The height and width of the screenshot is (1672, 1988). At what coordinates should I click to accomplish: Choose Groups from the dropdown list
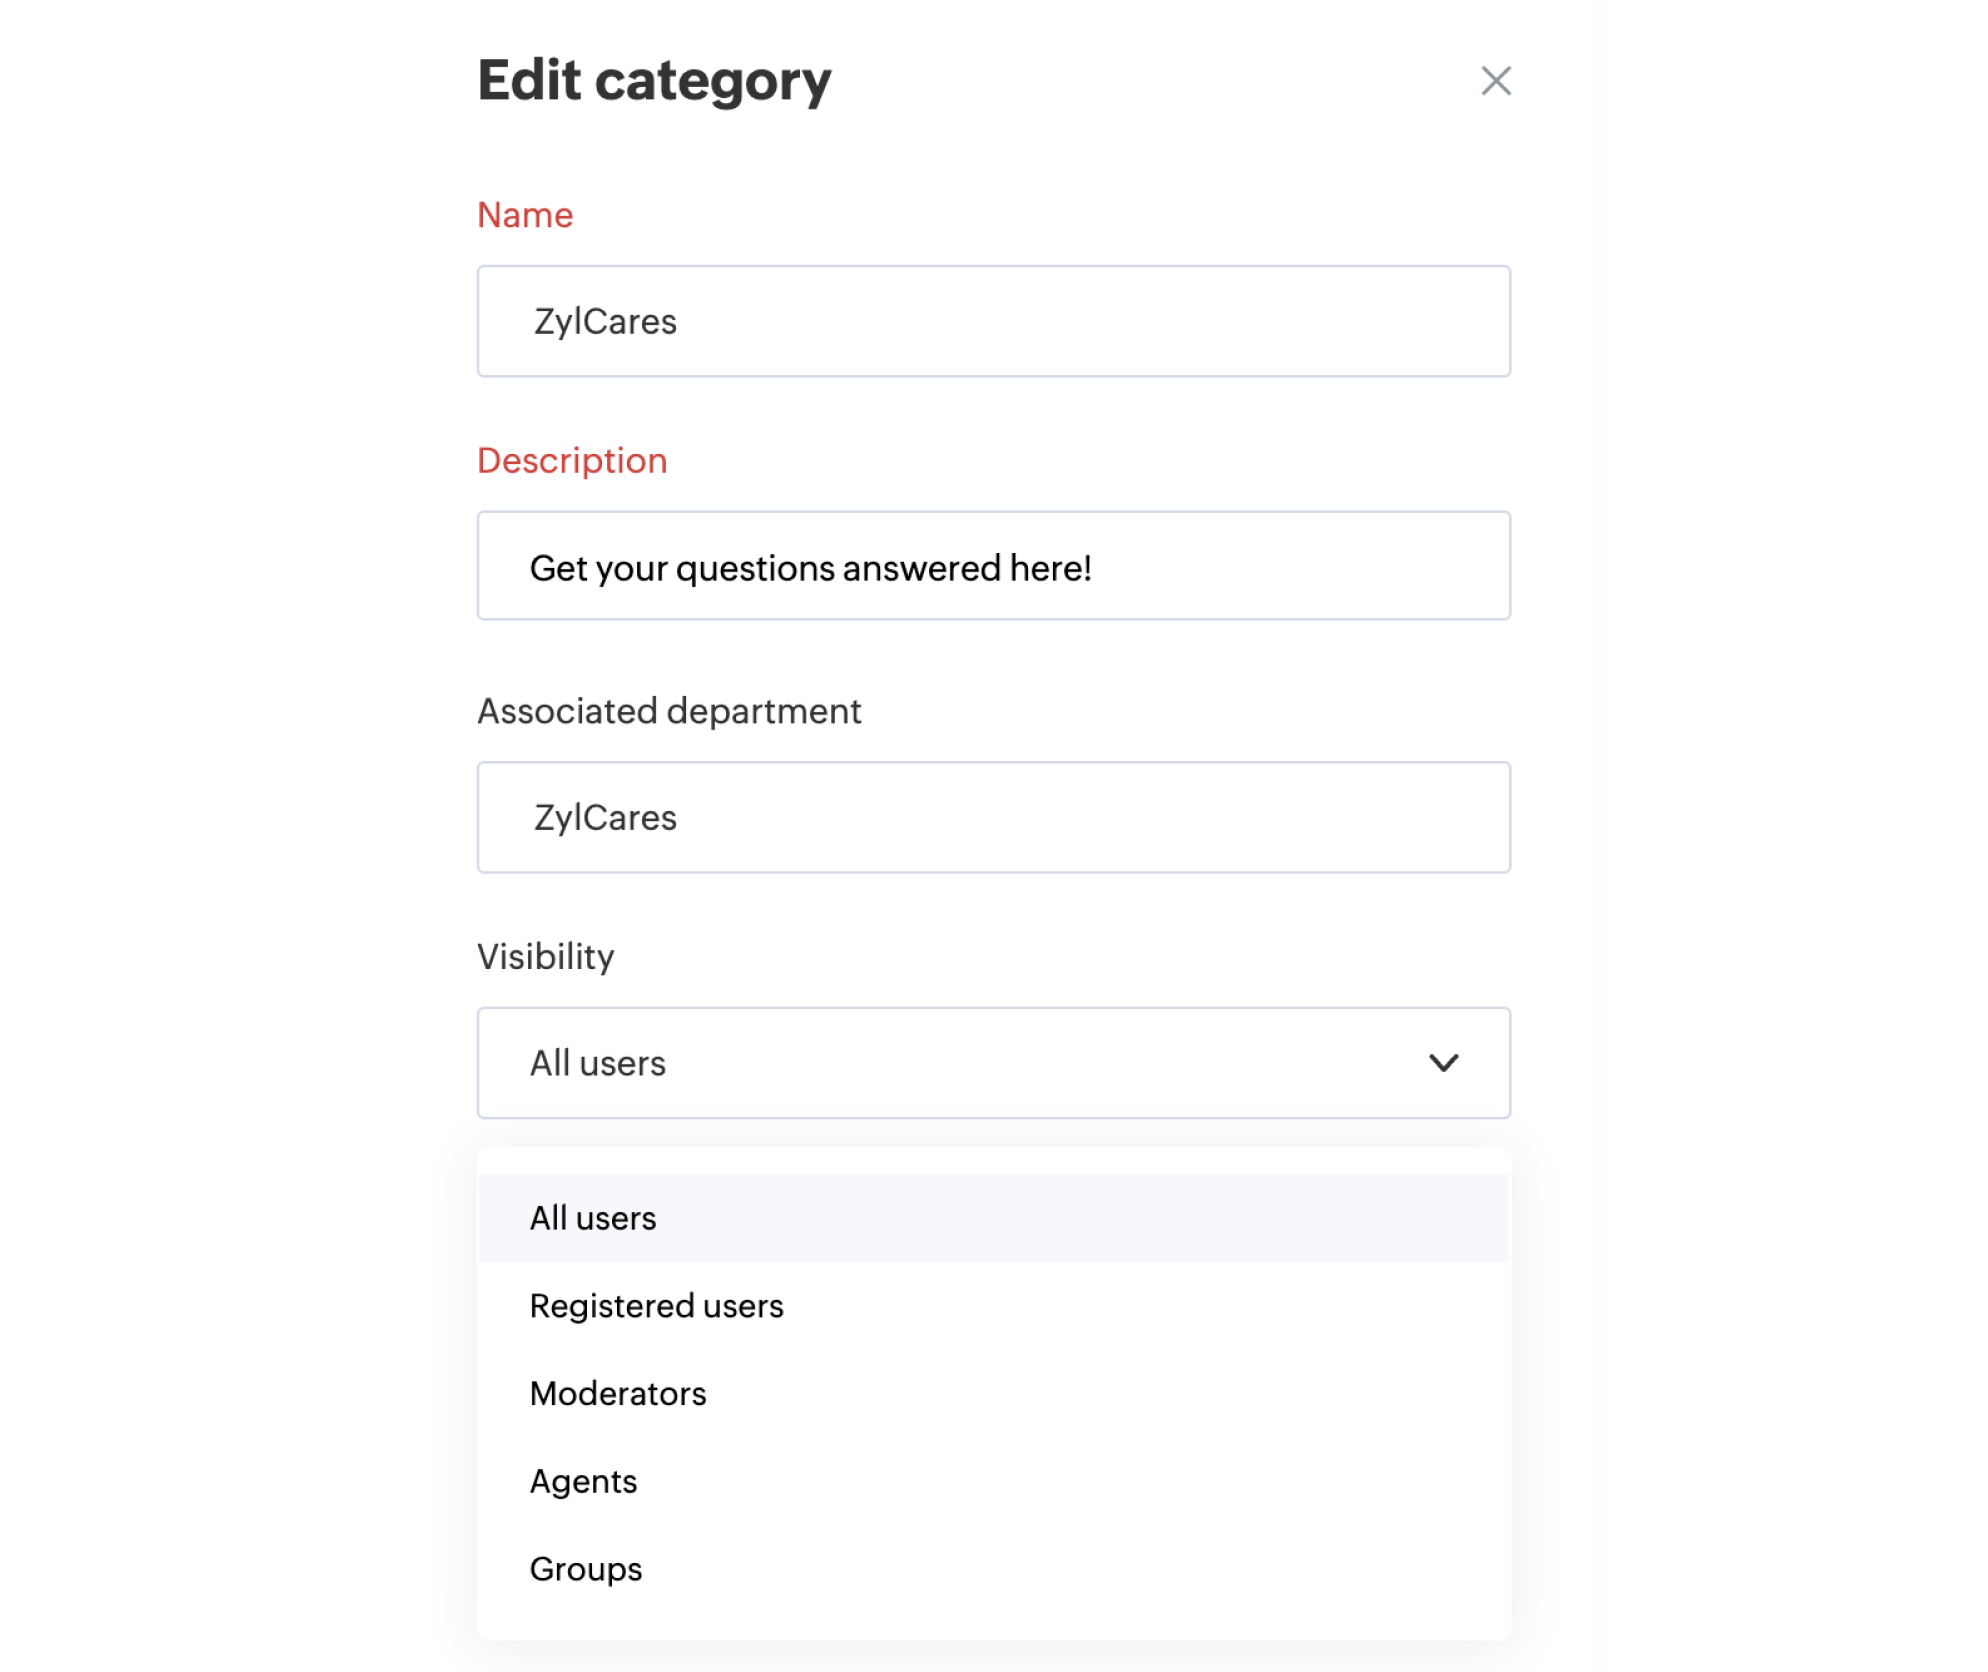coord(993,1569)
